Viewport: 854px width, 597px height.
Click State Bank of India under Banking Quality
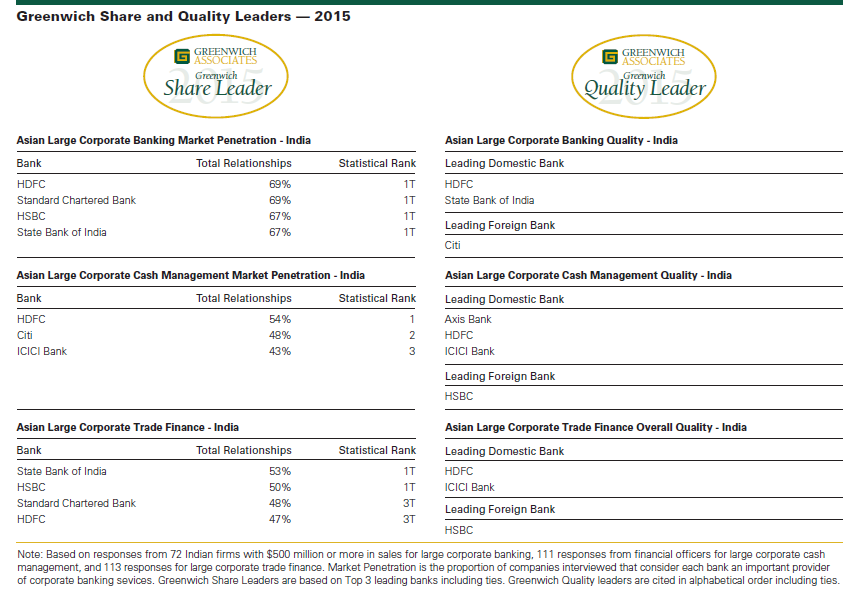pyautogui.click(x=489, y=200)
